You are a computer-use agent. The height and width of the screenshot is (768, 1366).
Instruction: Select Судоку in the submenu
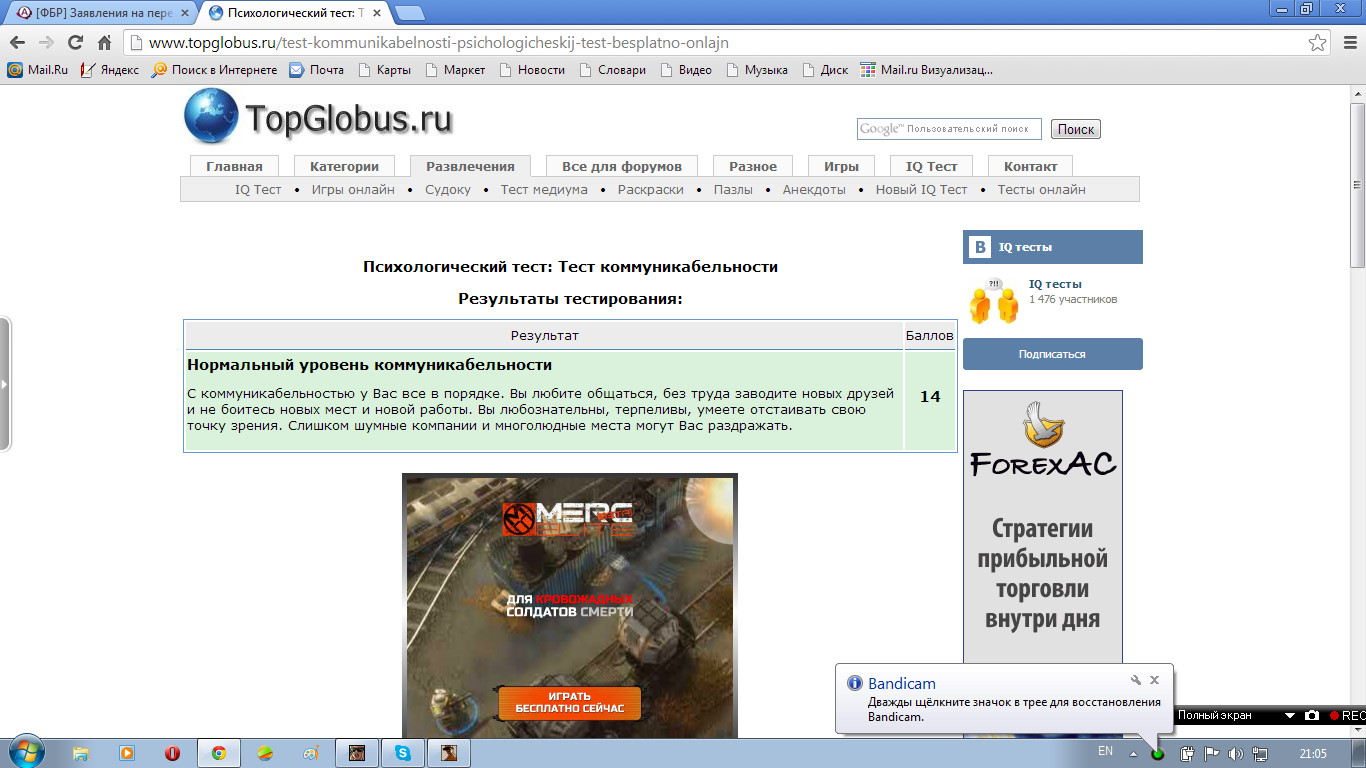click(x=448, y=189)
